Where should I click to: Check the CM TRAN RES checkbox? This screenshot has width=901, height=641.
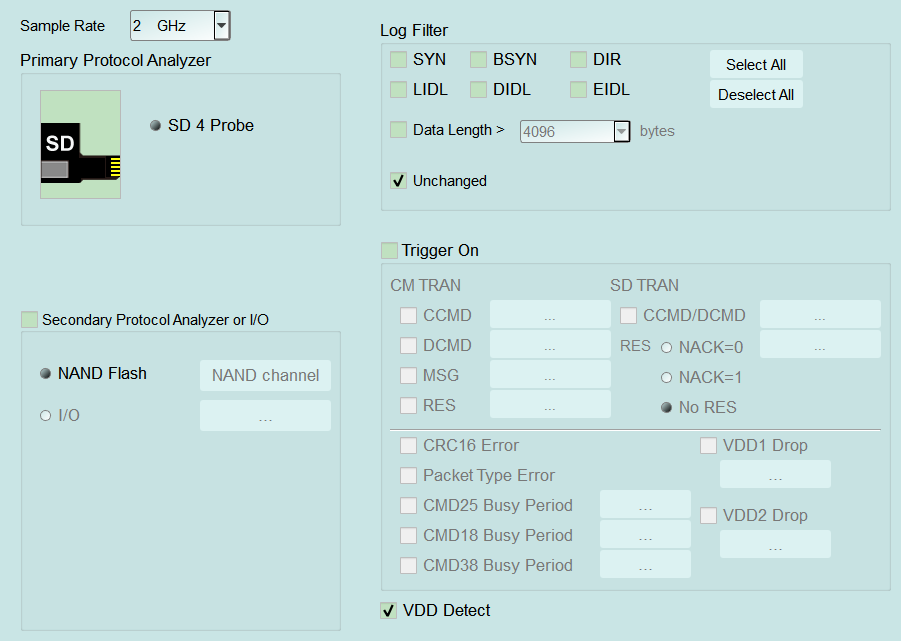[x=408, y=405]
